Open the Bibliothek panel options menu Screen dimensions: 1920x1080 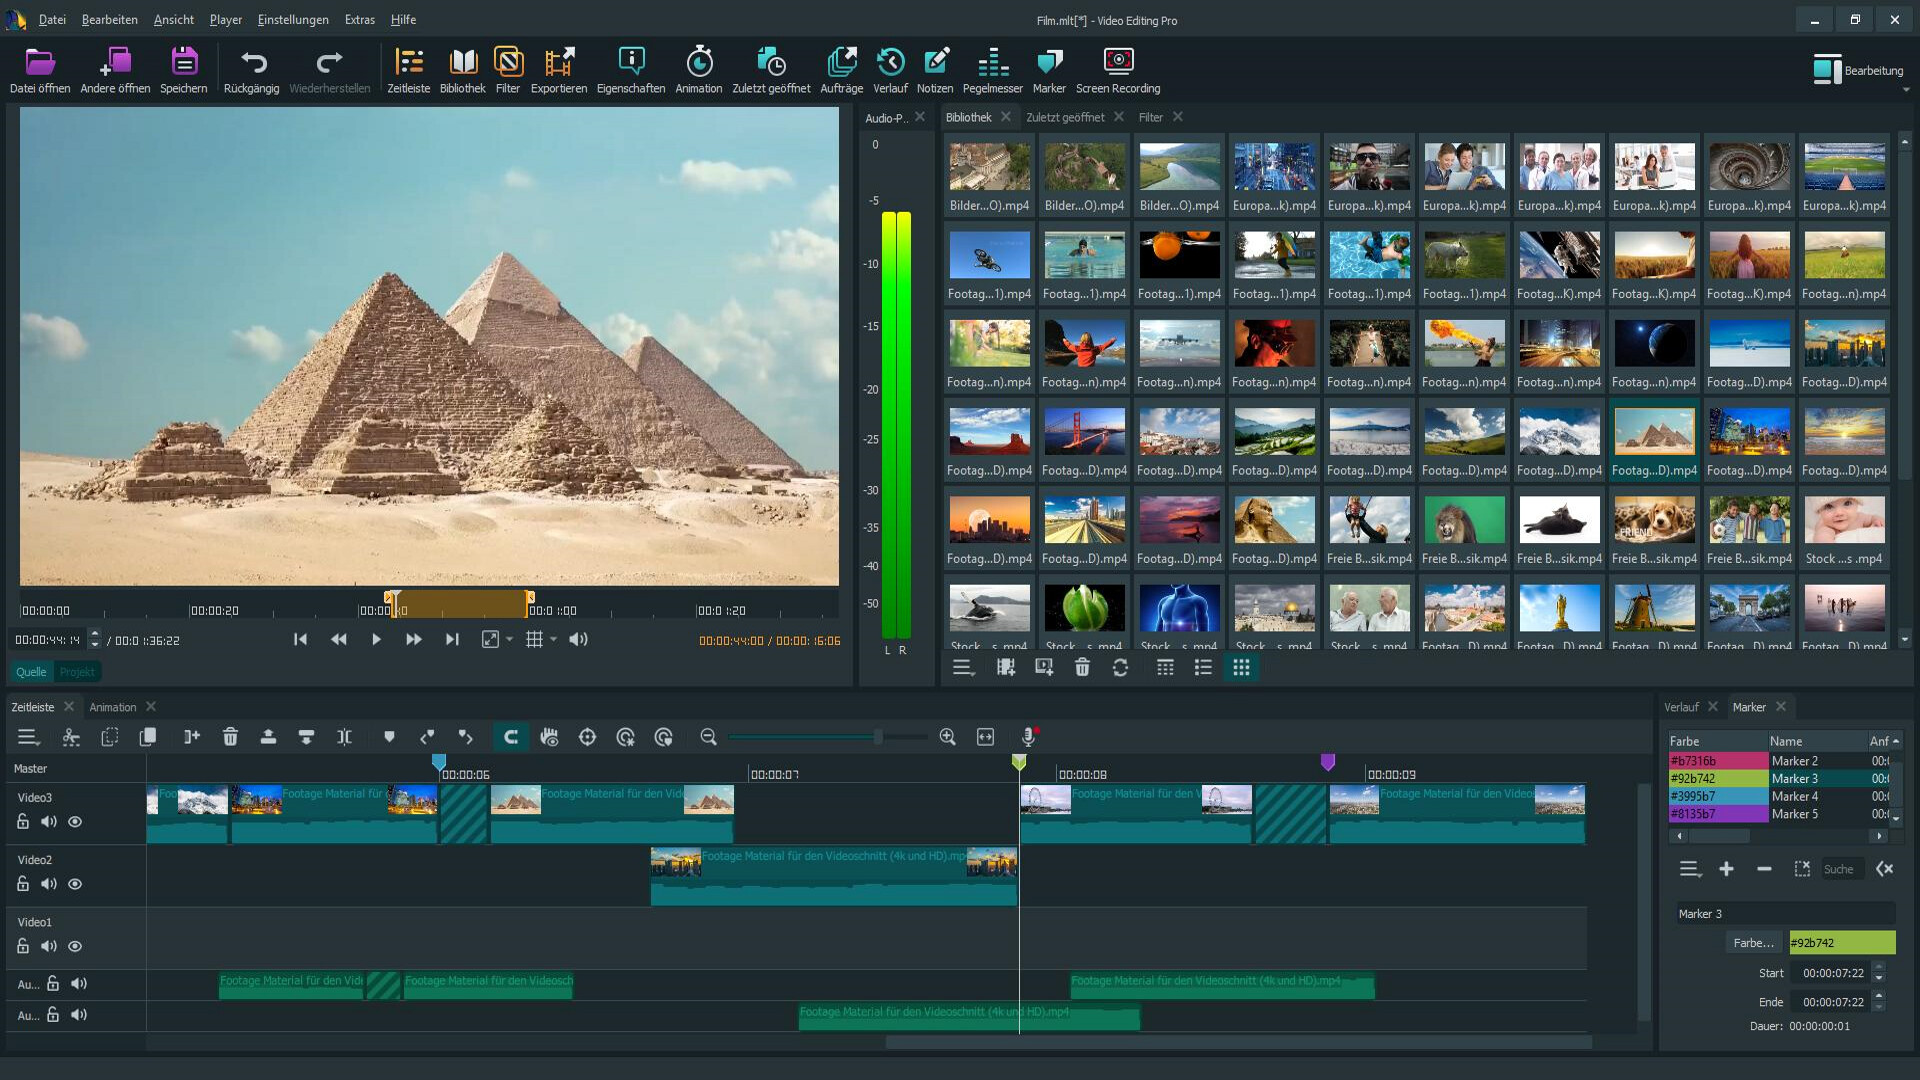(x=963, y=667)
